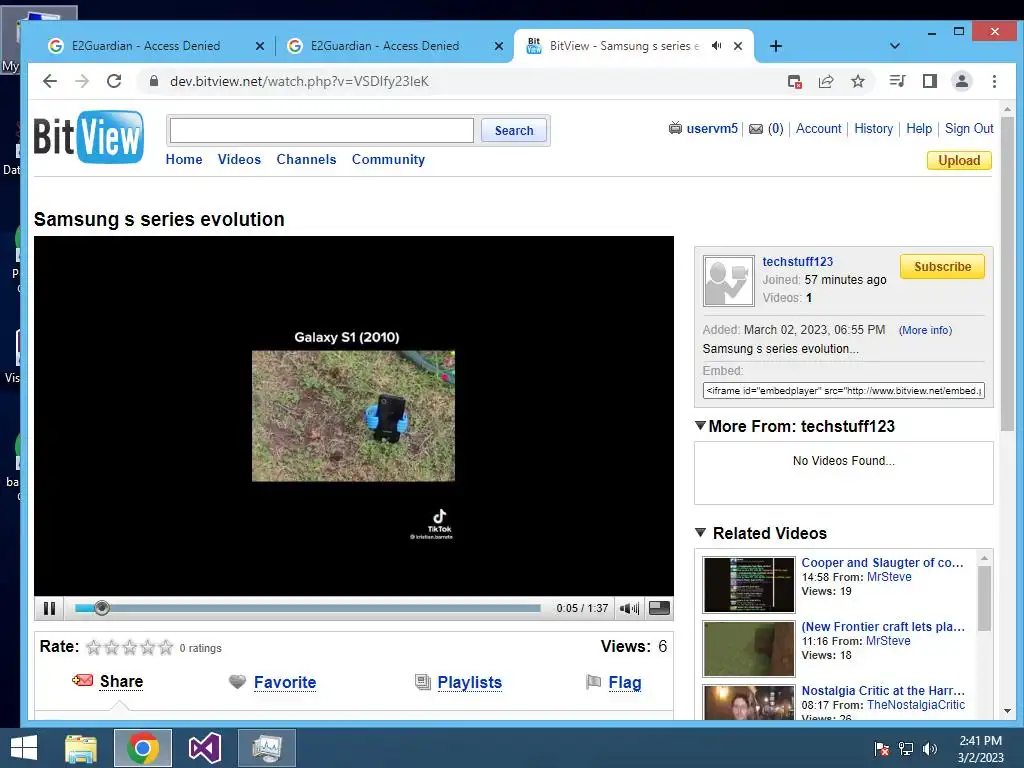The image size is (1024, 768).
Task: Open Visual Studio from the taskbar
Action: (x=205, y=748)
